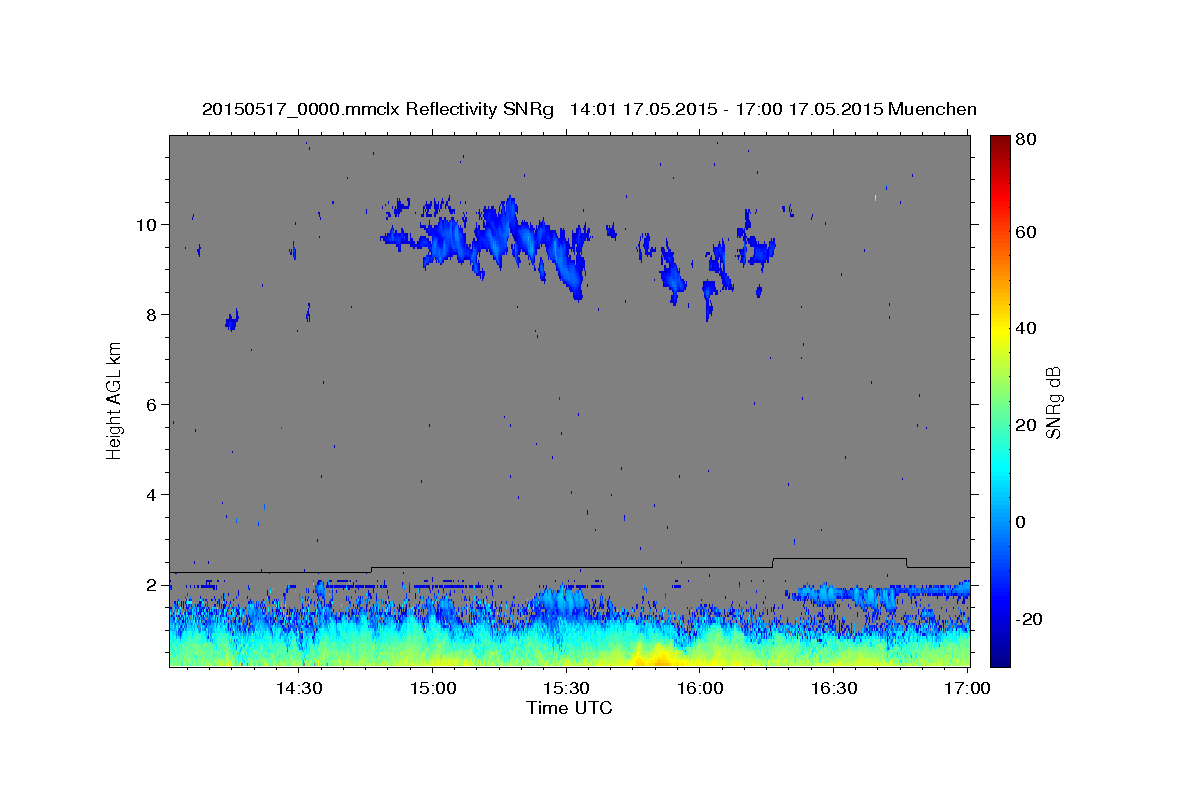Viewport: 1200px width, 800px height.
Task: Click the 'Height AGL km' axis label
Action: click(115, 401)
